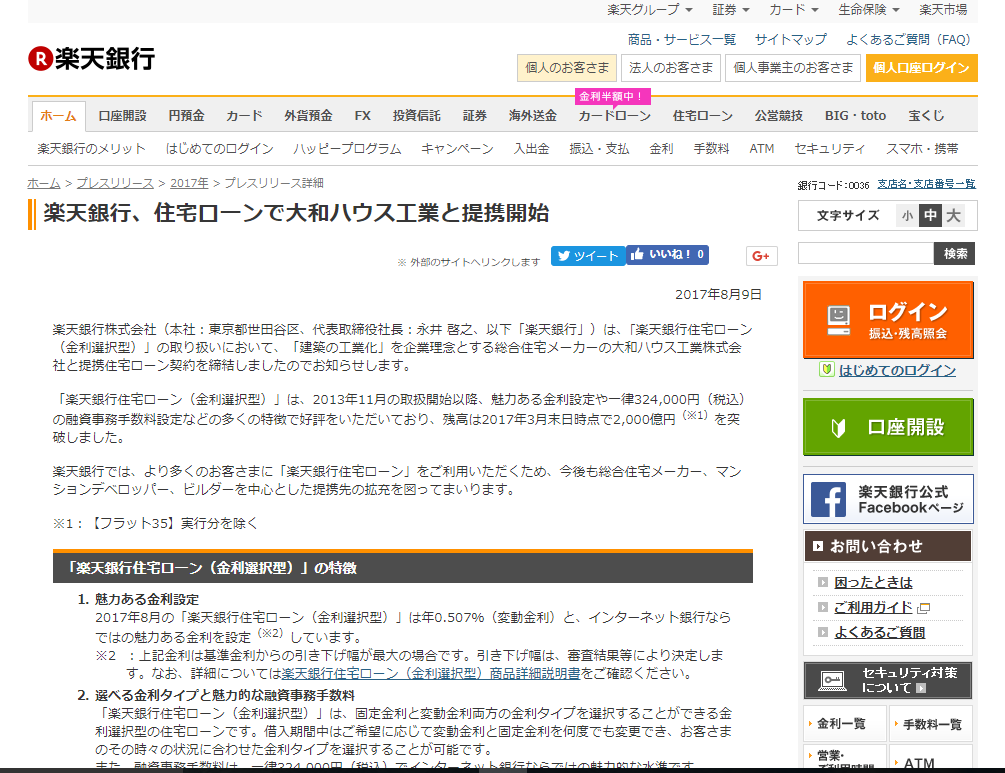
Task: Select medium 中 text size
Action: (x=930, y=215)
